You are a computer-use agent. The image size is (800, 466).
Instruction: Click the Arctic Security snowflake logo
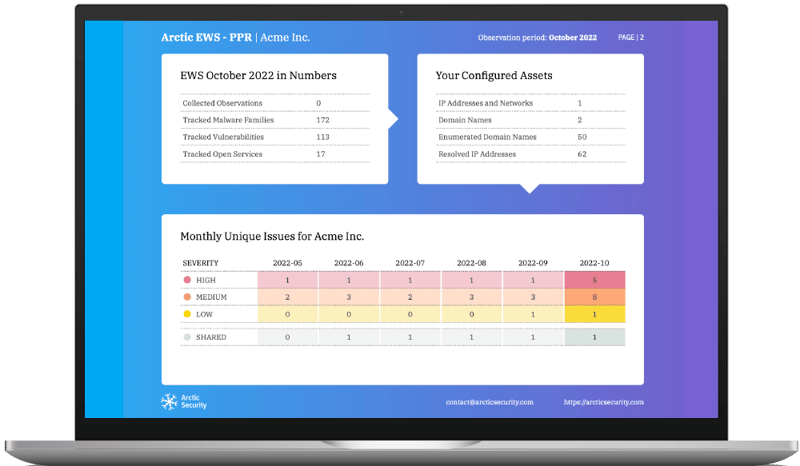click(169, 402)
